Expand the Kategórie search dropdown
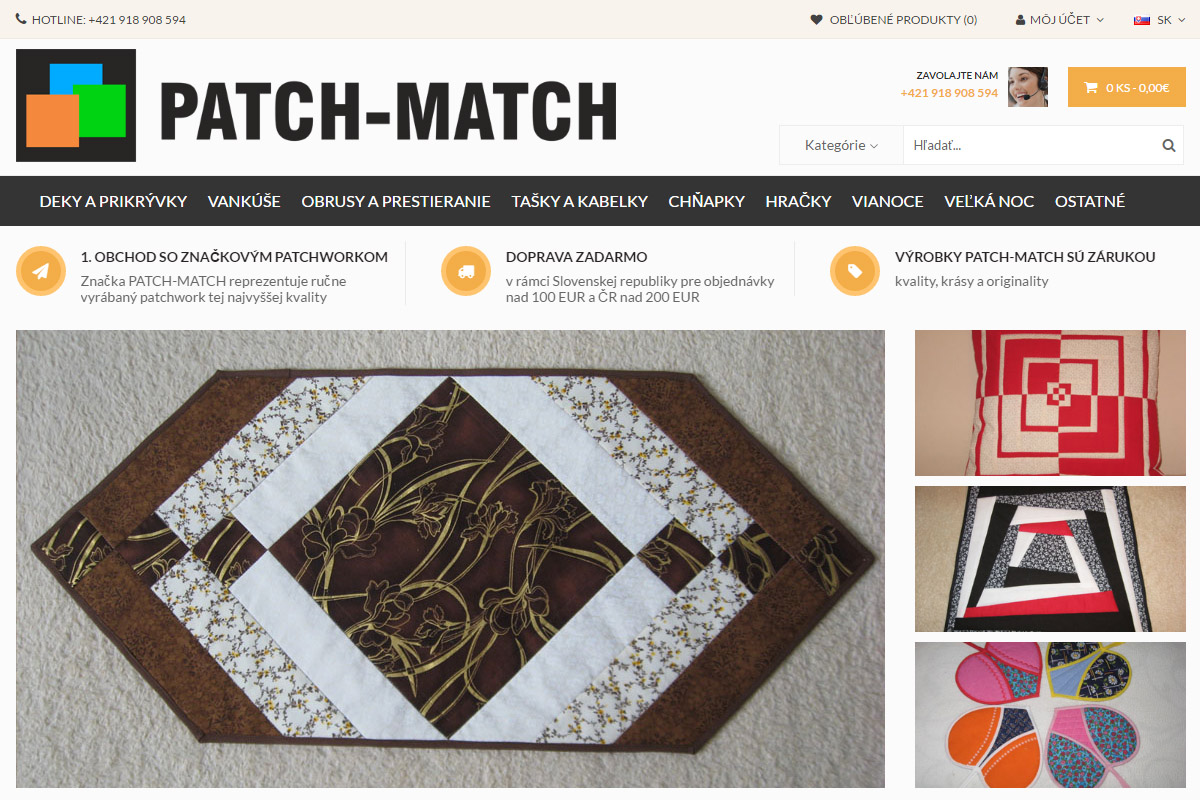Viewport: 1200px width, 800px height. [x=841, y=145]
